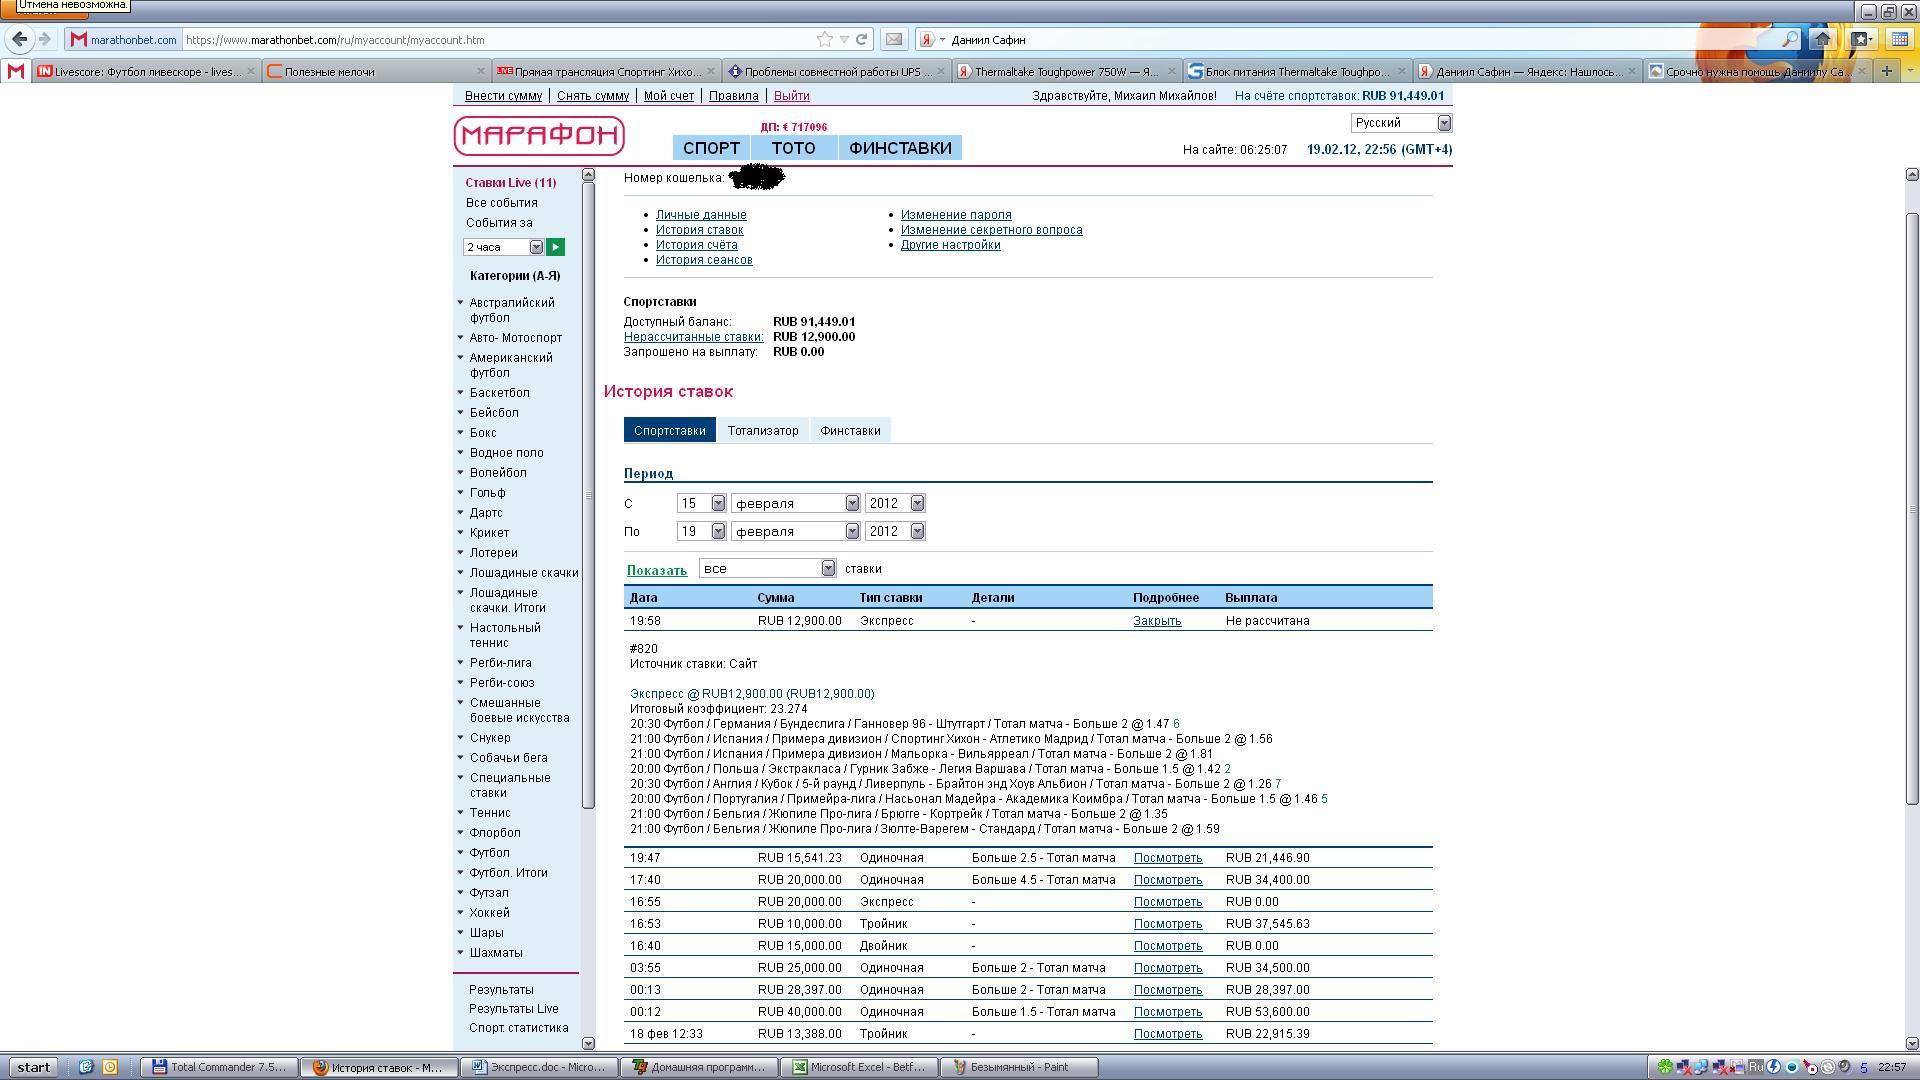The image size is (1920, 1080).
Task: Open the Firefox home page icon
Action: click(x=1822, y=39)
